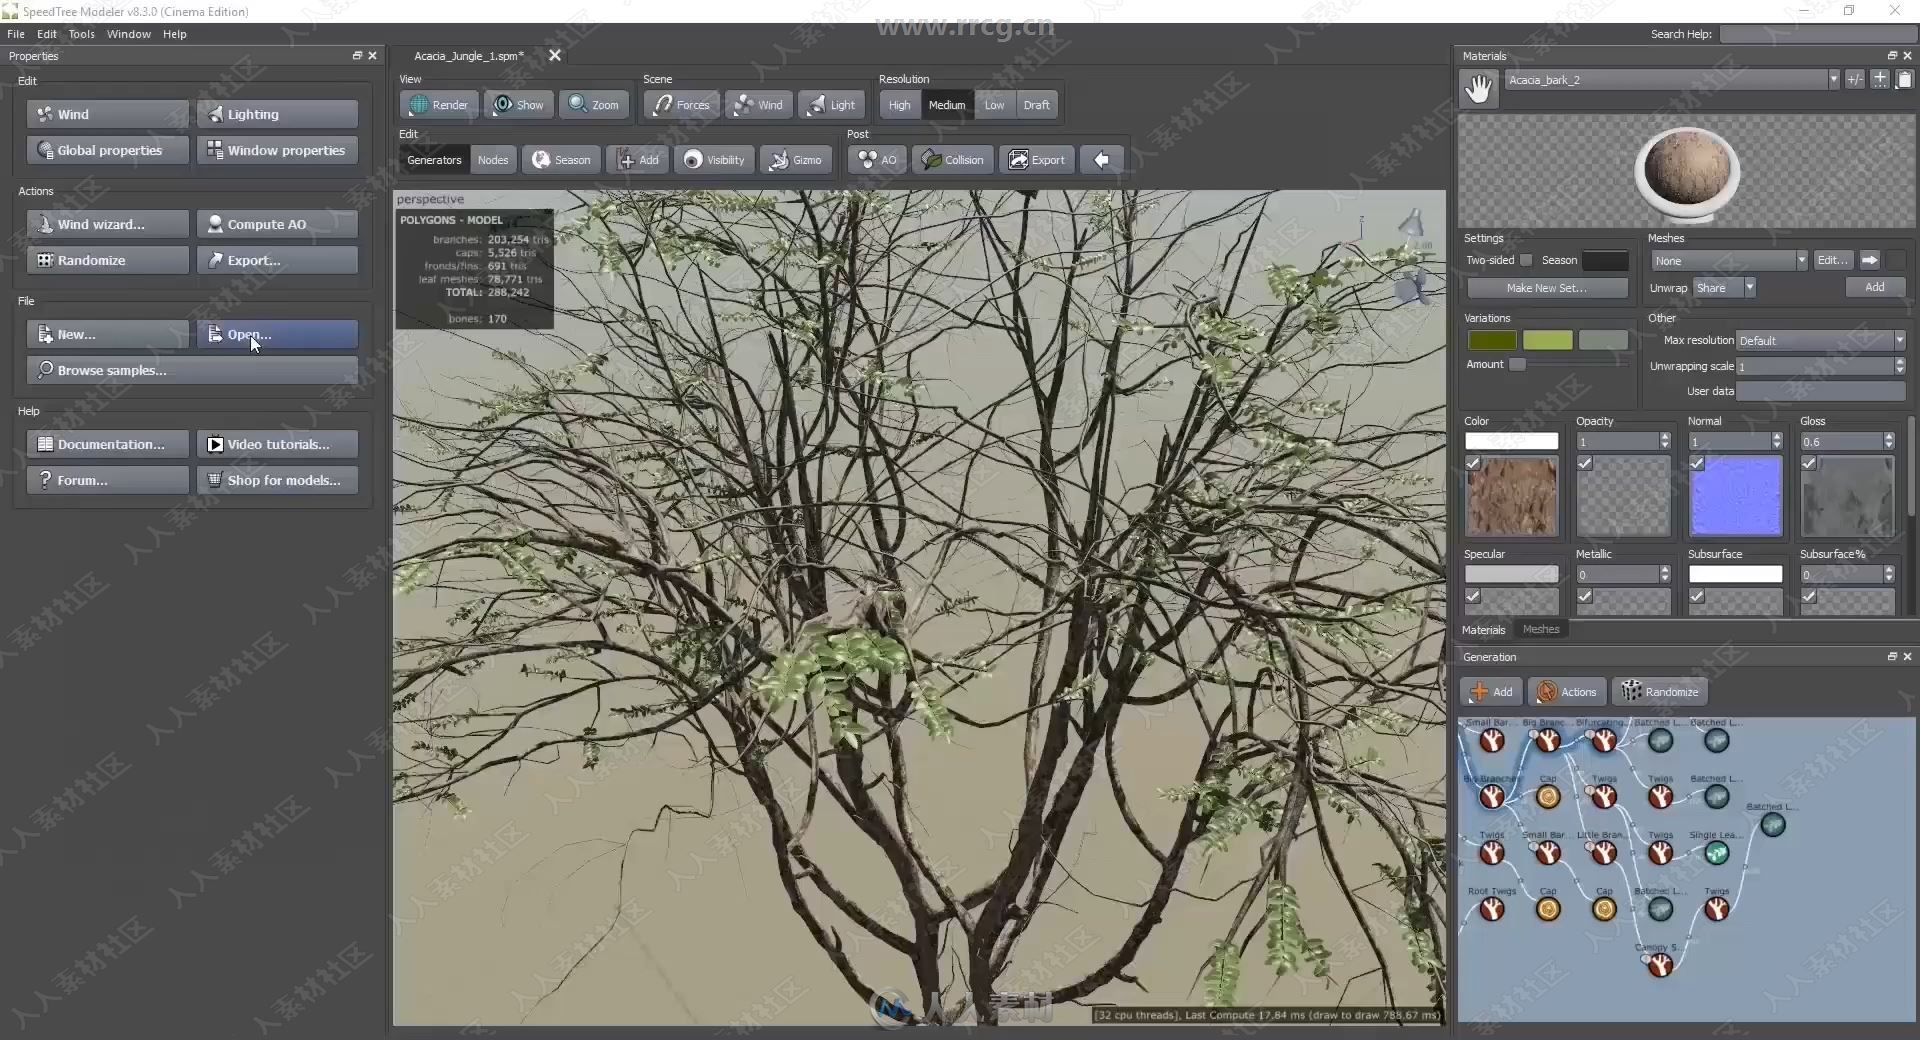
Task: Select the Bifurcating generator node
Action: 1604,741
